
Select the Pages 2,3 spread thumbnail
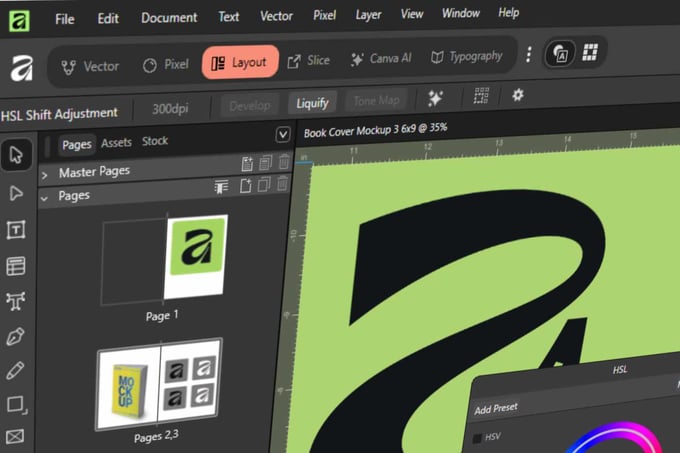point(159,385)
